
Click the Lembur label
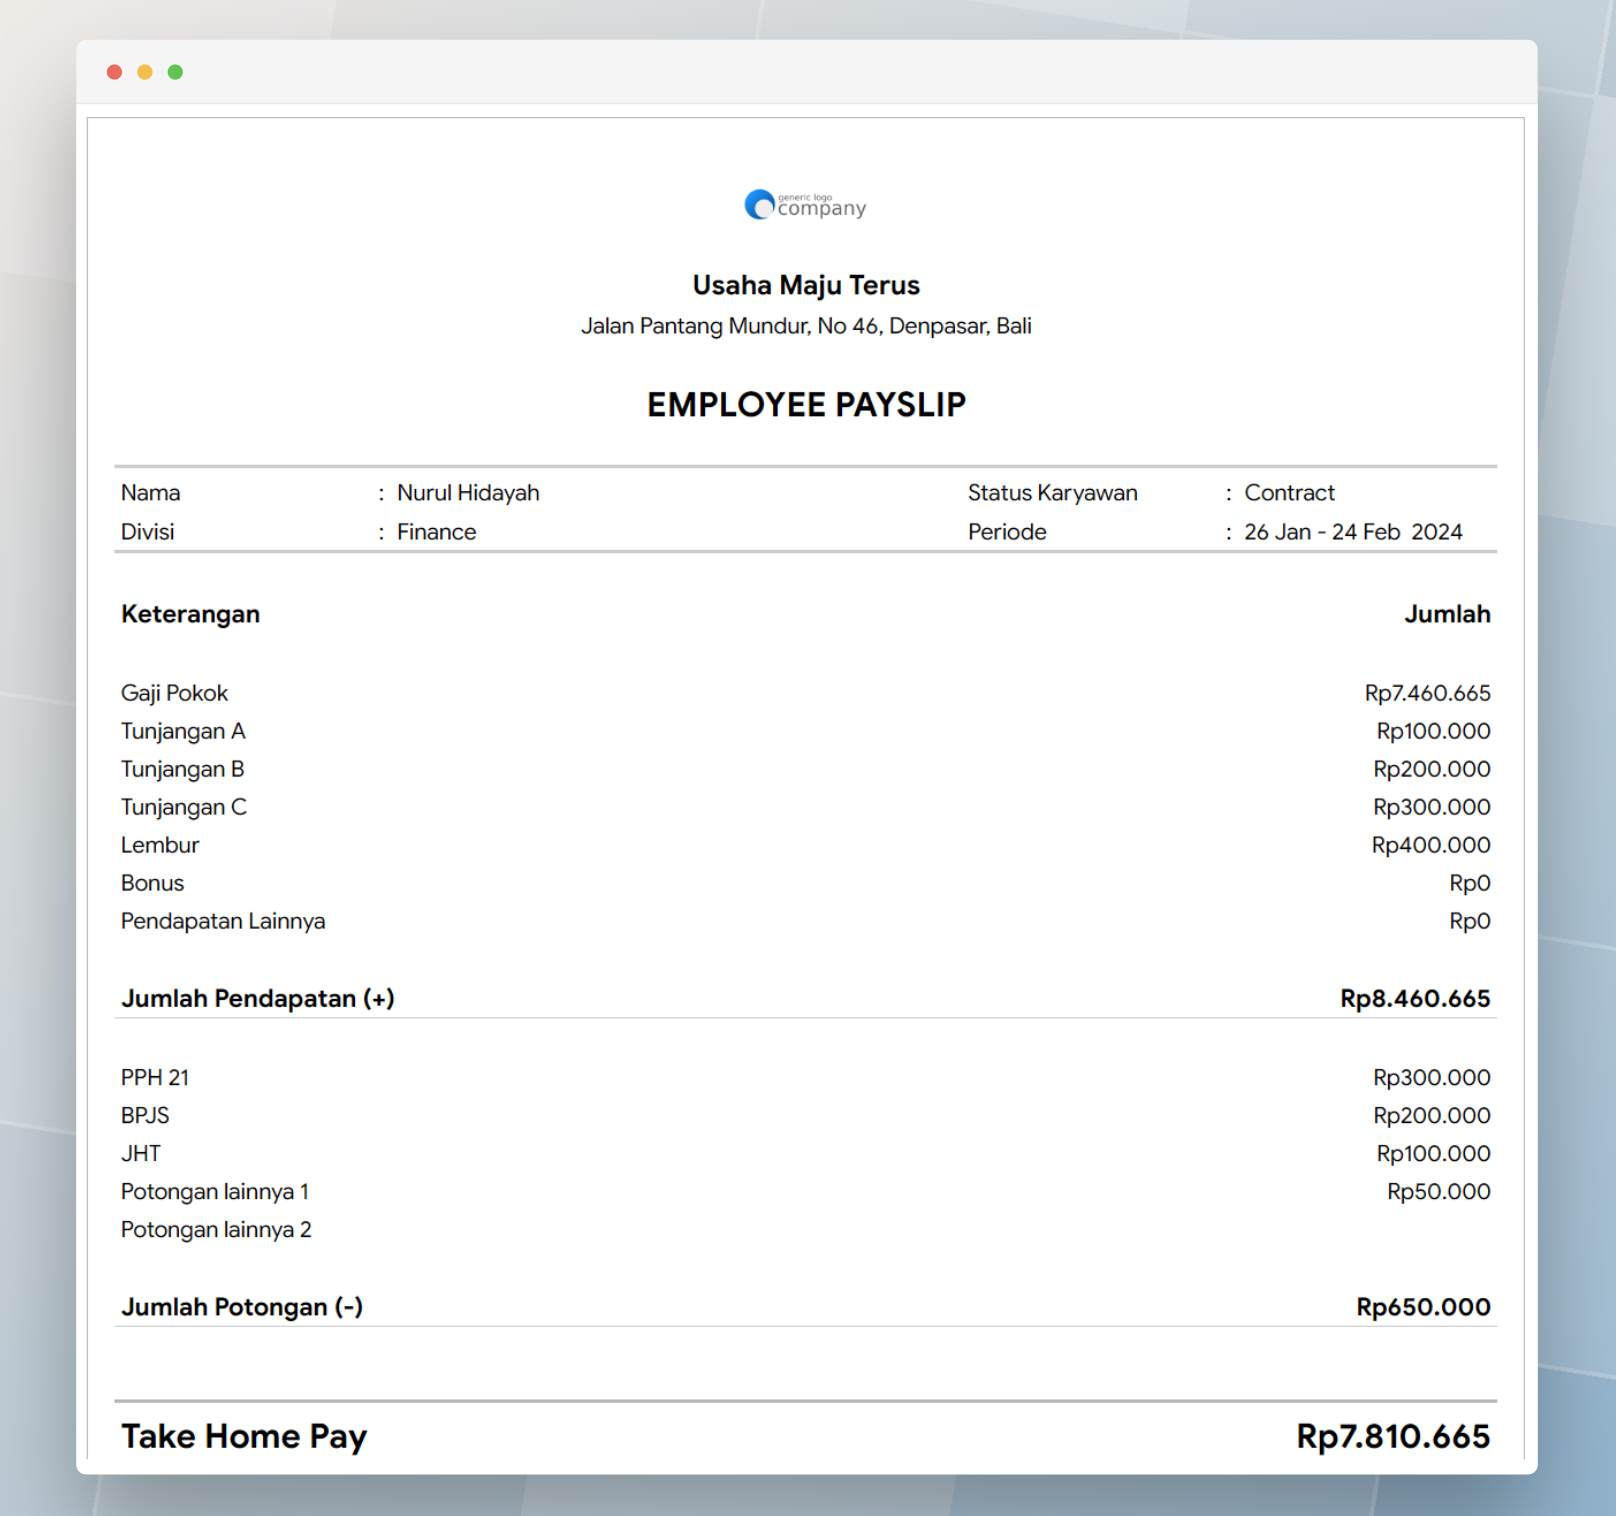point(160,845)
